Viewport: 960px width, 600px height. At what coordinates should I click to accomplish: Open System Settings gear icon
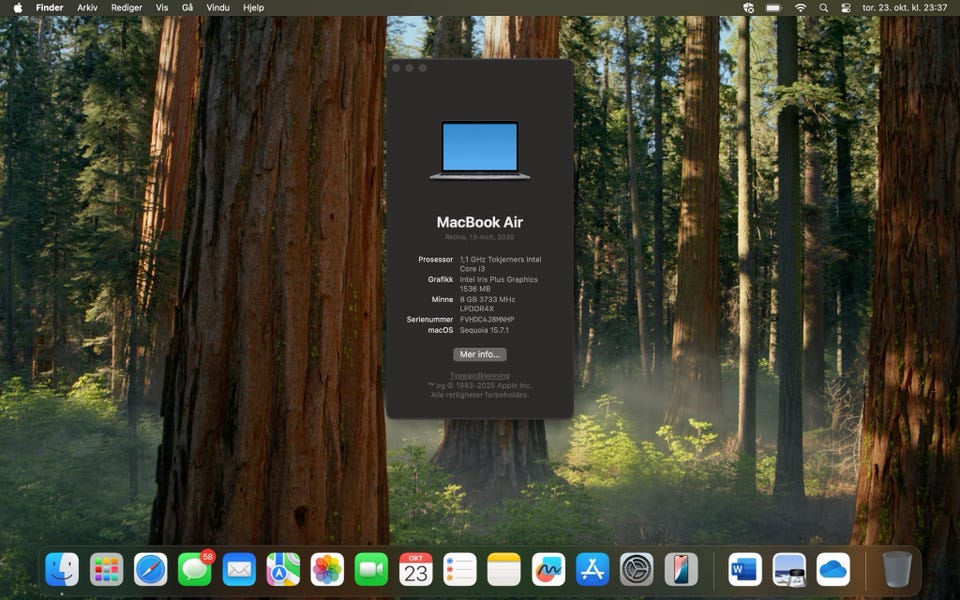637,569
